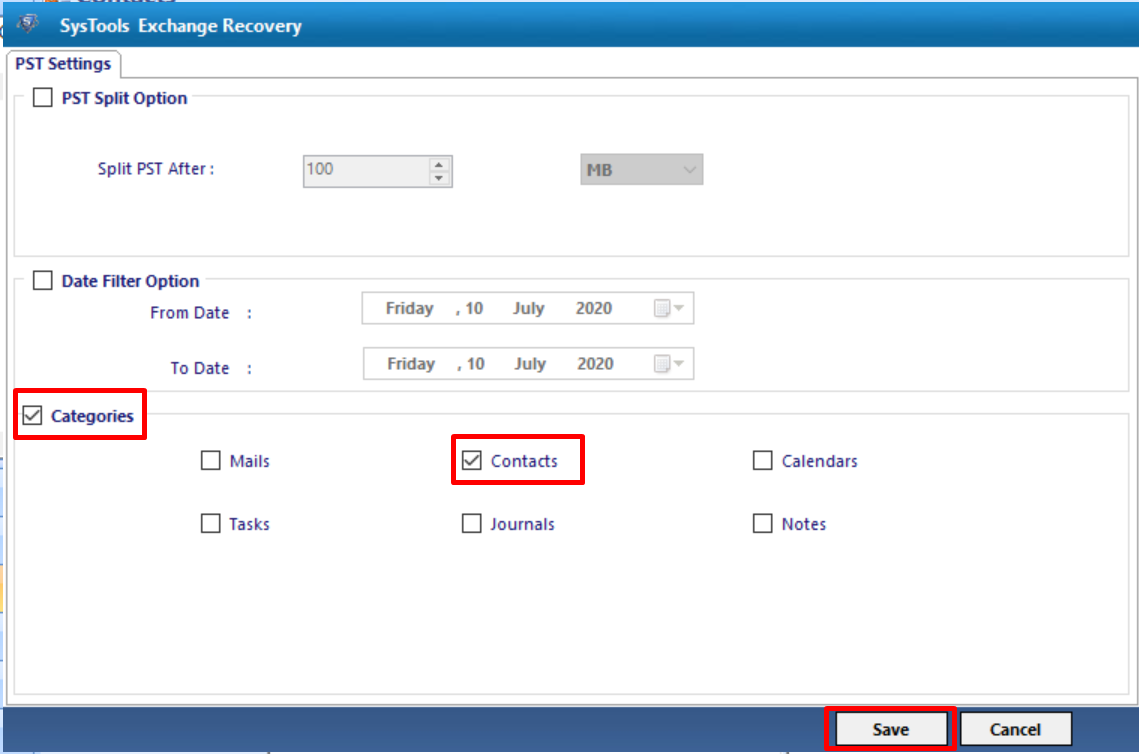Select the day 10 in From Date
Viewport: 1139px width, 754px height.
point(474,308)
